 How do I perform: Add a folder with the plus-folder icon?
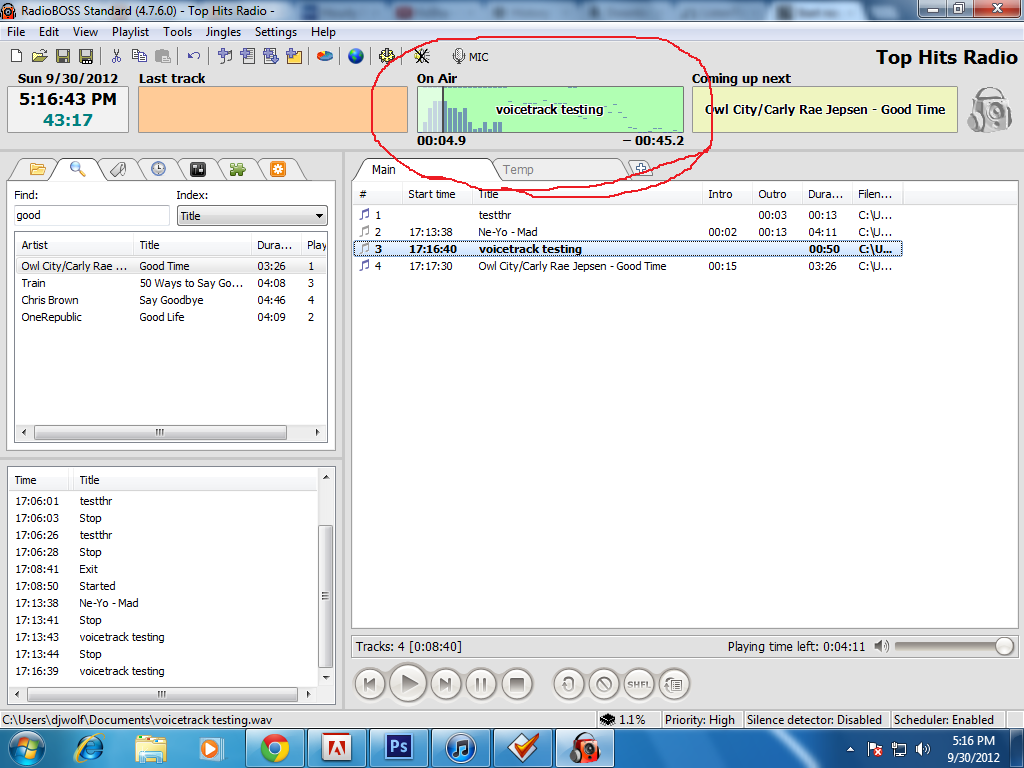pos(294,56)
